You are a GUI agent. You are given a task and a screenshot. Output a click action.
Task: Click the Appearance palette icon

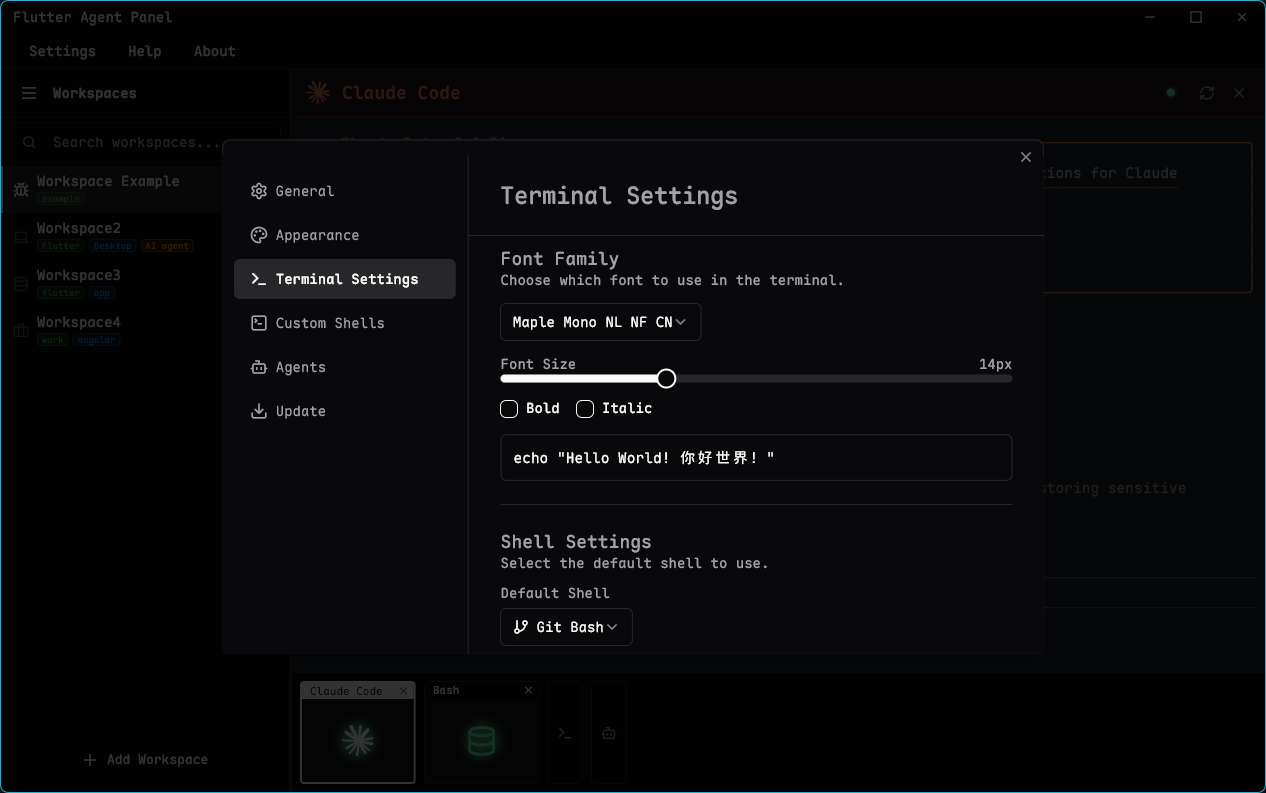point(259,235)
